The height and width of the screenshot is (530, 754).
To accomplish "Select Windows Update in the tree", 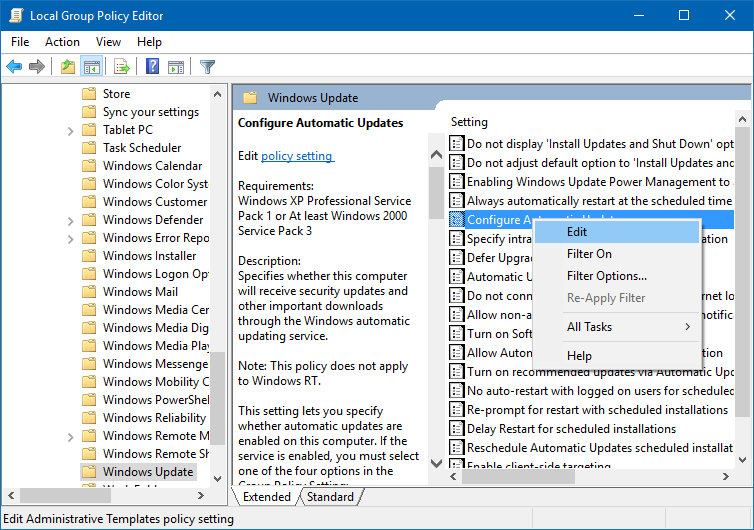I will click(x=148, y=472).
